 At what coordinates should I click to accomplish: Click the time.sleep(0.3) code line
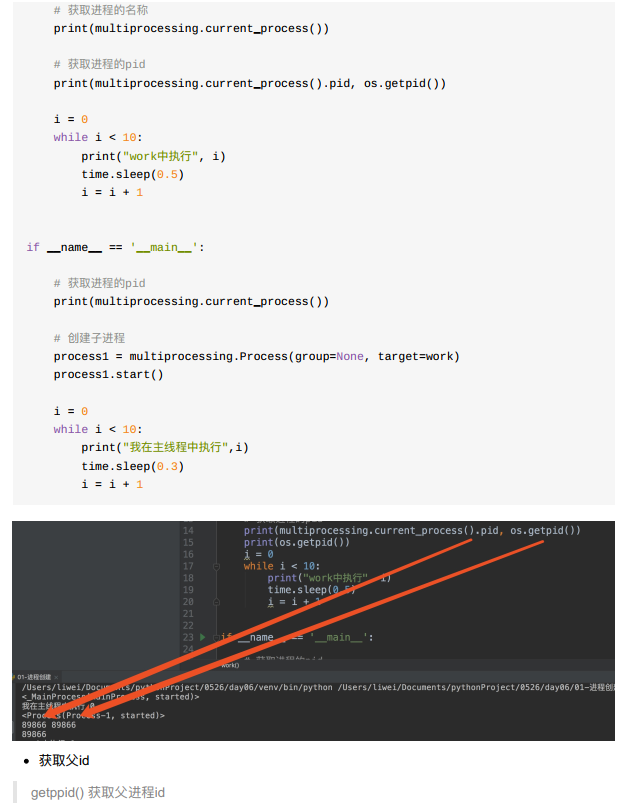[132, 466]
